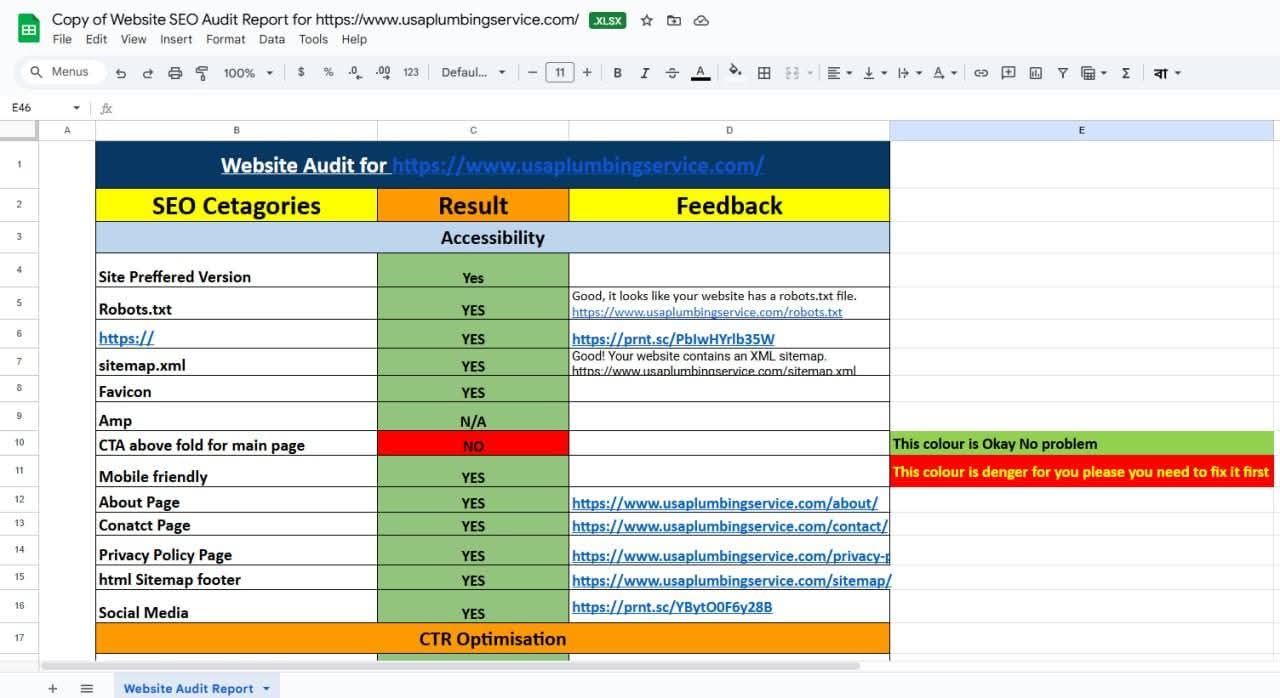Toggle bold formatting
Image resolution: width=1280 pixels, height=698 pixels.
pos(617,72)
